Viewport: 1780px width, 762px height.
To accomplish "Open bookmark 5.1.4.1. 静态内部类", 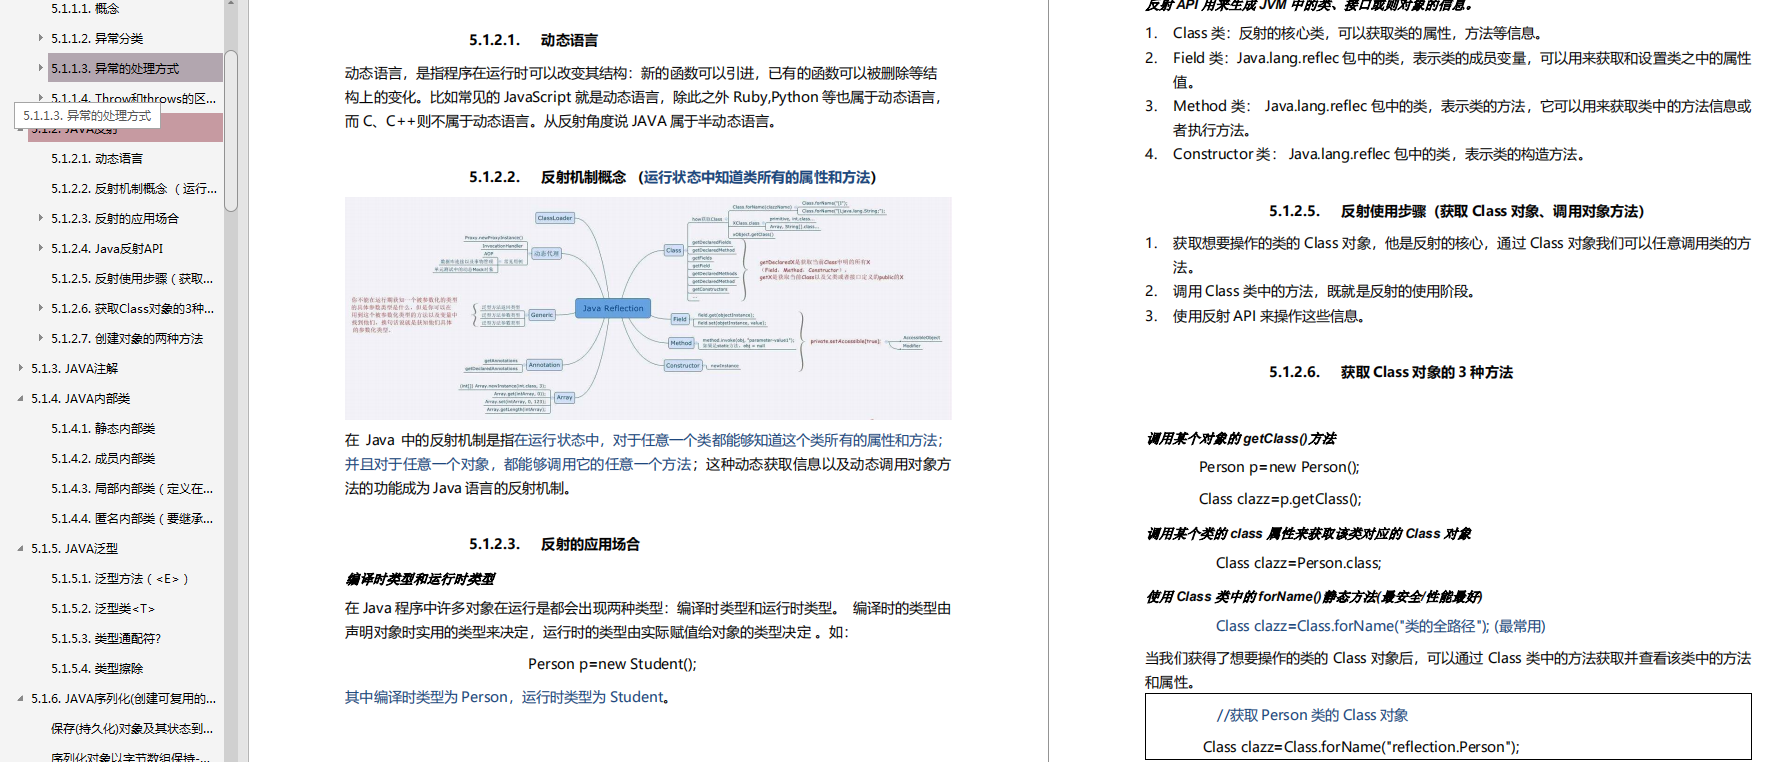I will pos(103,428).
